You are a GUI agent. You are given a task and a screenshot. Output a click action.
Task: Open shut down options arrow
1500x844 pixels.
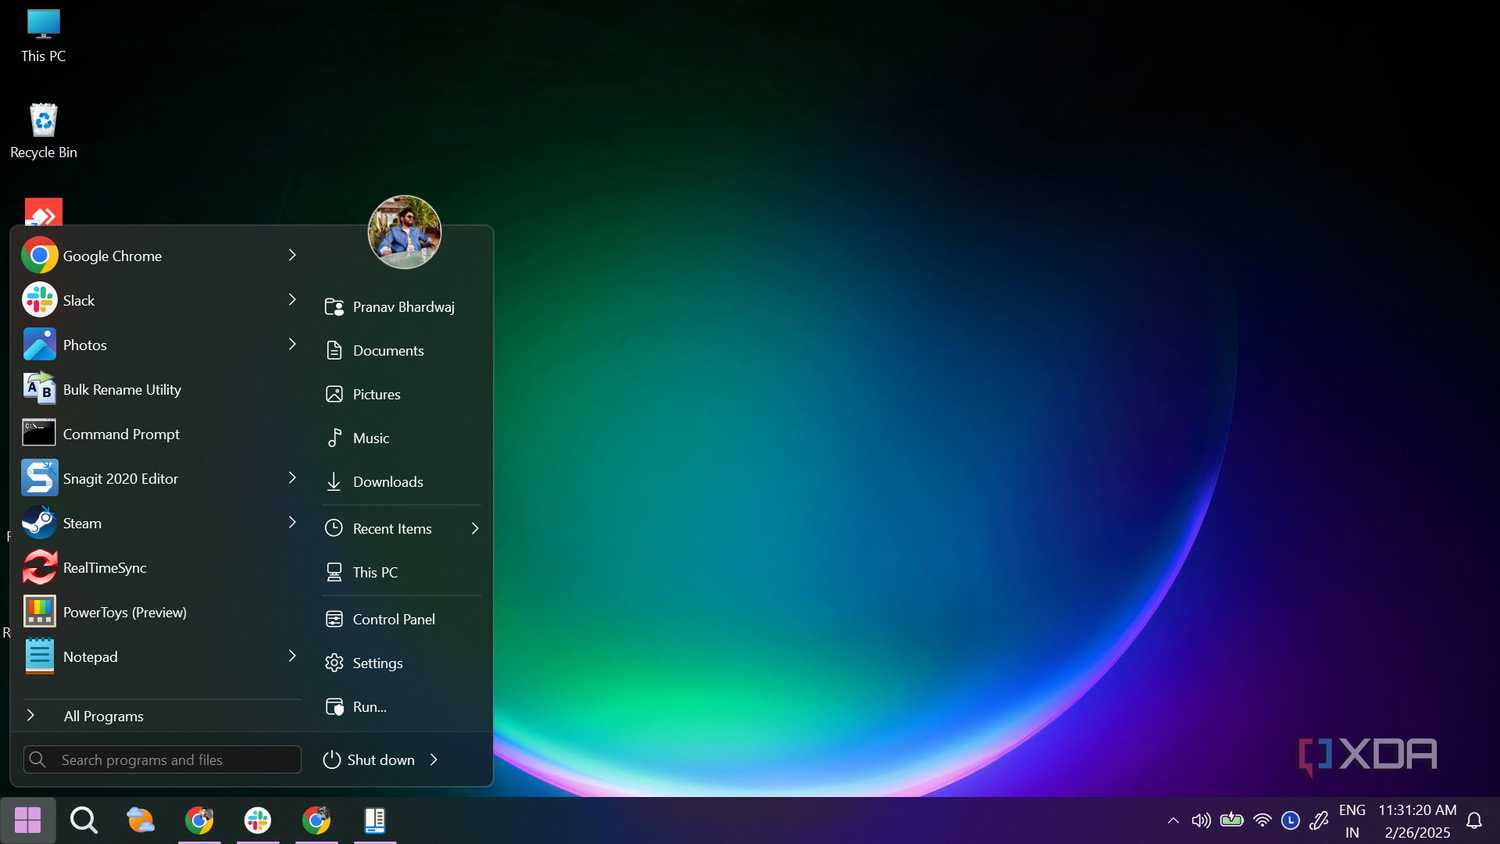click(434, 760)
